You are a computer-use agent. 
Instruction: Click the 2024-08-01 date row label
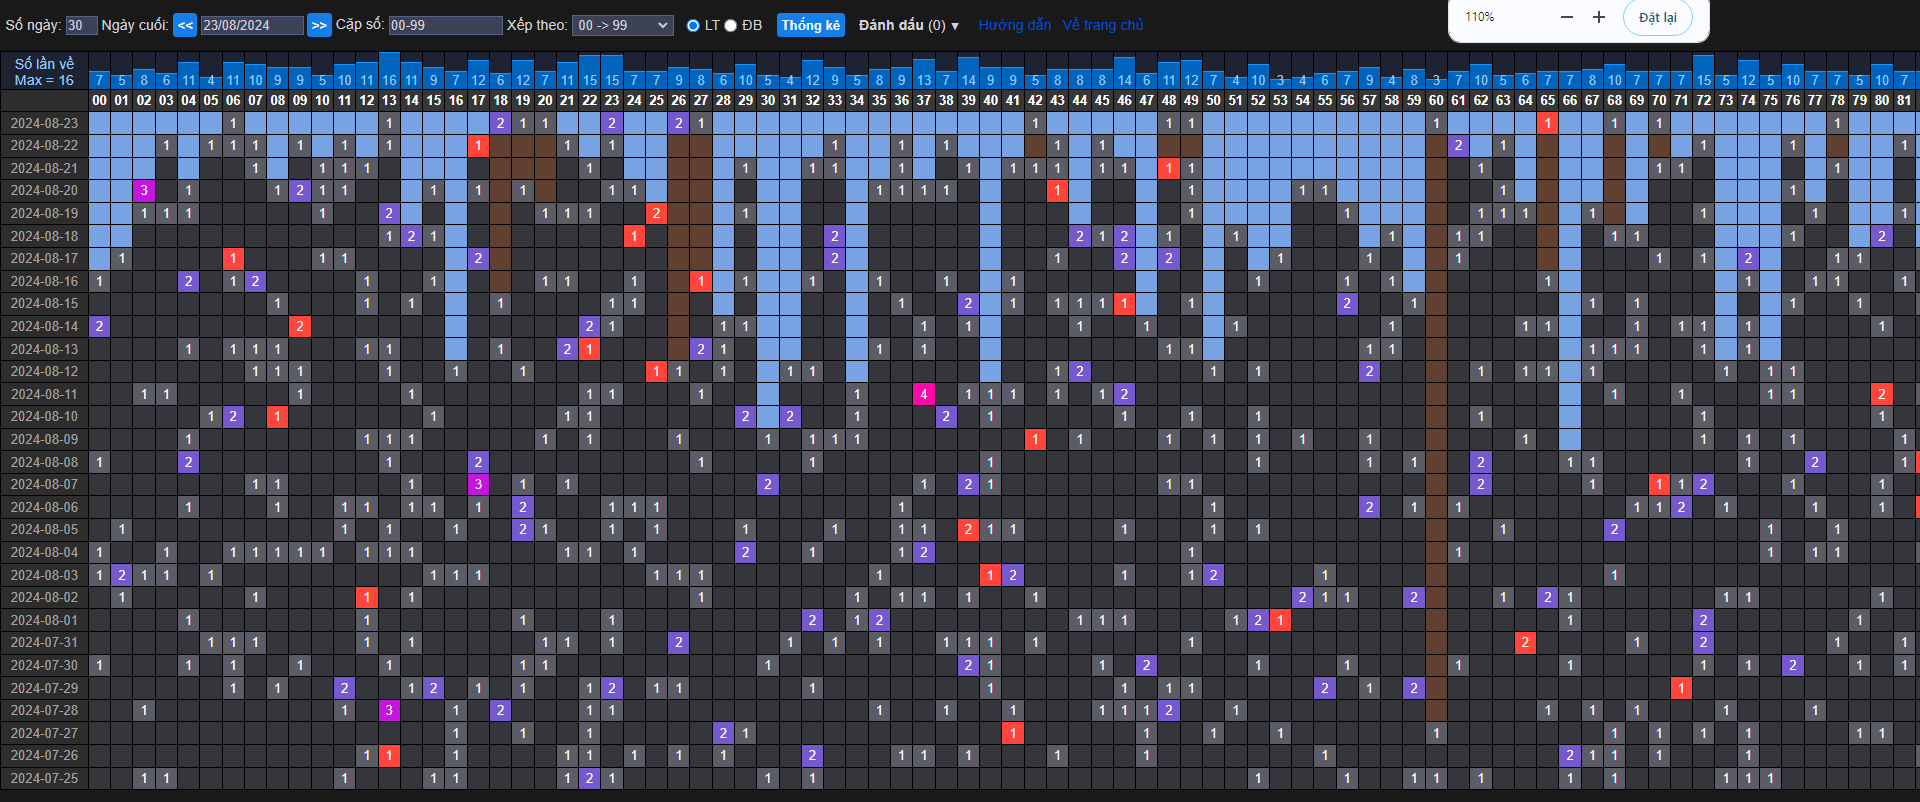coord(44,620)
